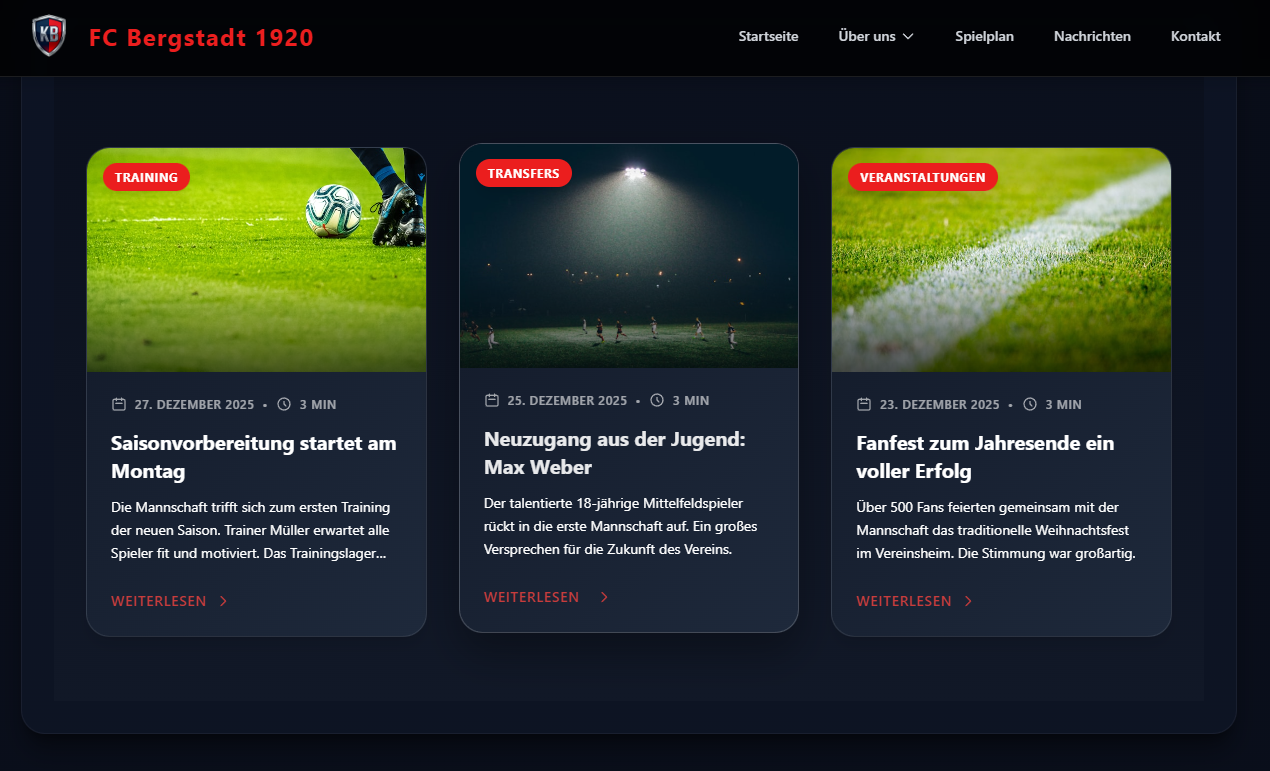Click chevron arrow on Saisonvorbereitung Weiterlesen
1270x771 pixels.
(x=223, y=601)
